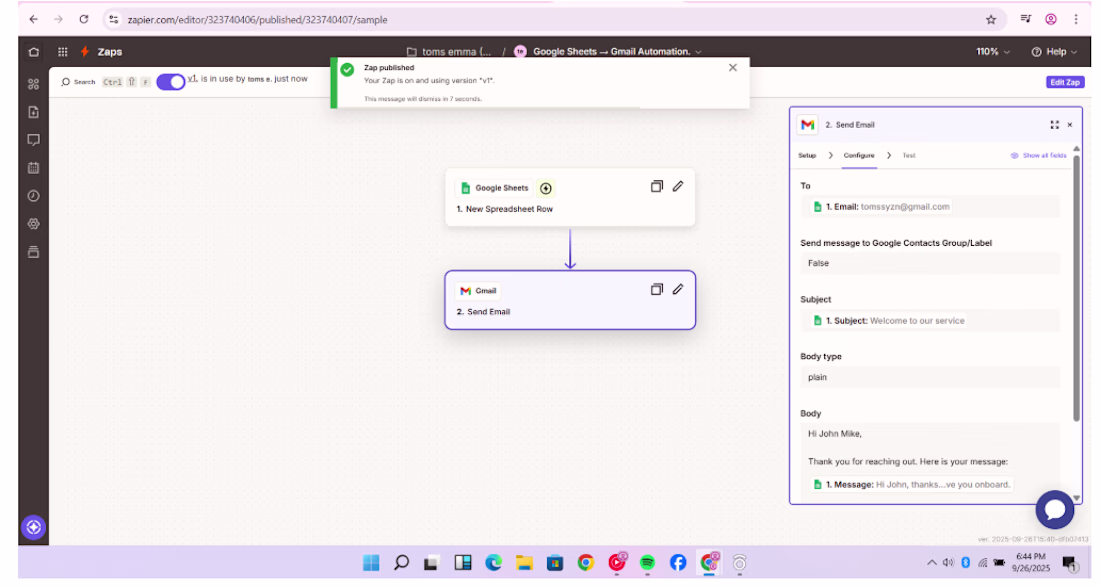Dismiss the Zap published notification
Viewport: 1100px width, 587px height.
click(x=733, y=68)
